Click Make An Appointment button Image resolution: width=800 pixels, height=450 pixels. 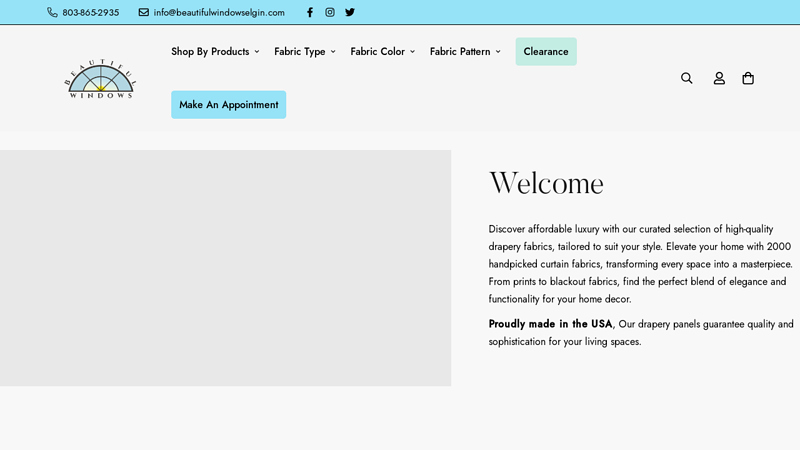tap(229, 105)
